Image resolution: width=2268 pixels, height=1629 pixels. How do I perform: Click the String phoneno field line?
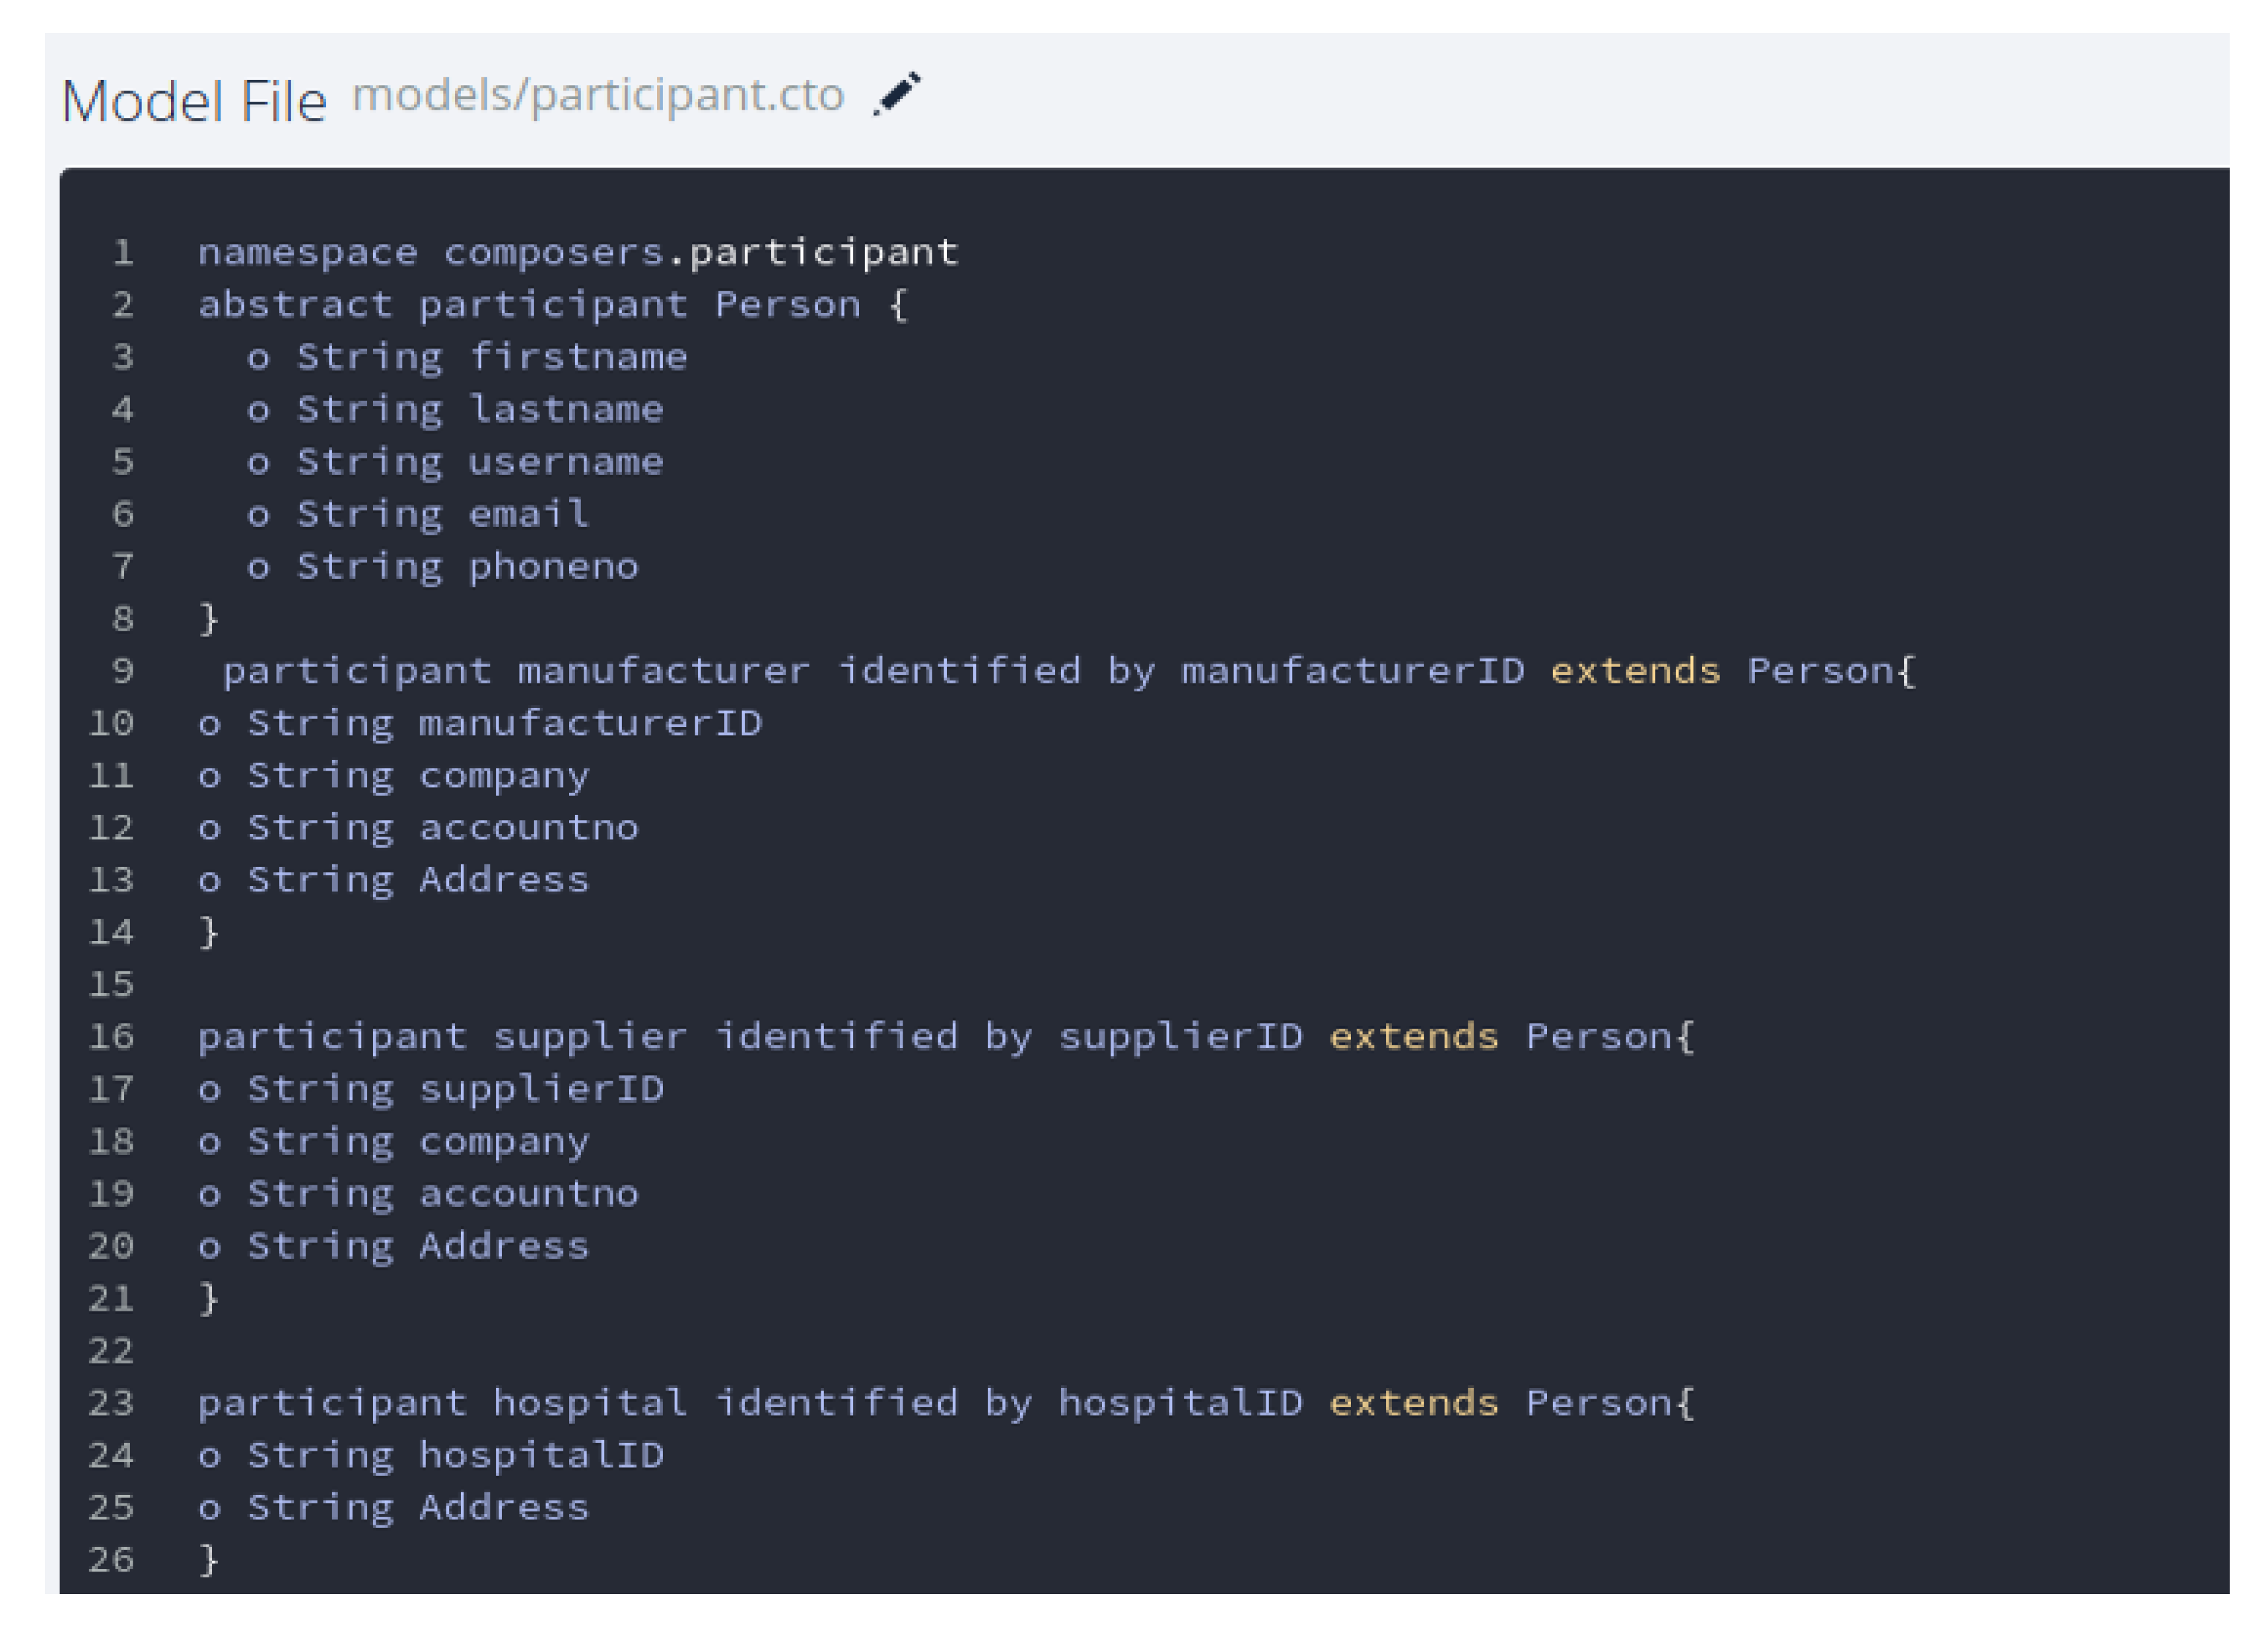[x=443, y=566]
